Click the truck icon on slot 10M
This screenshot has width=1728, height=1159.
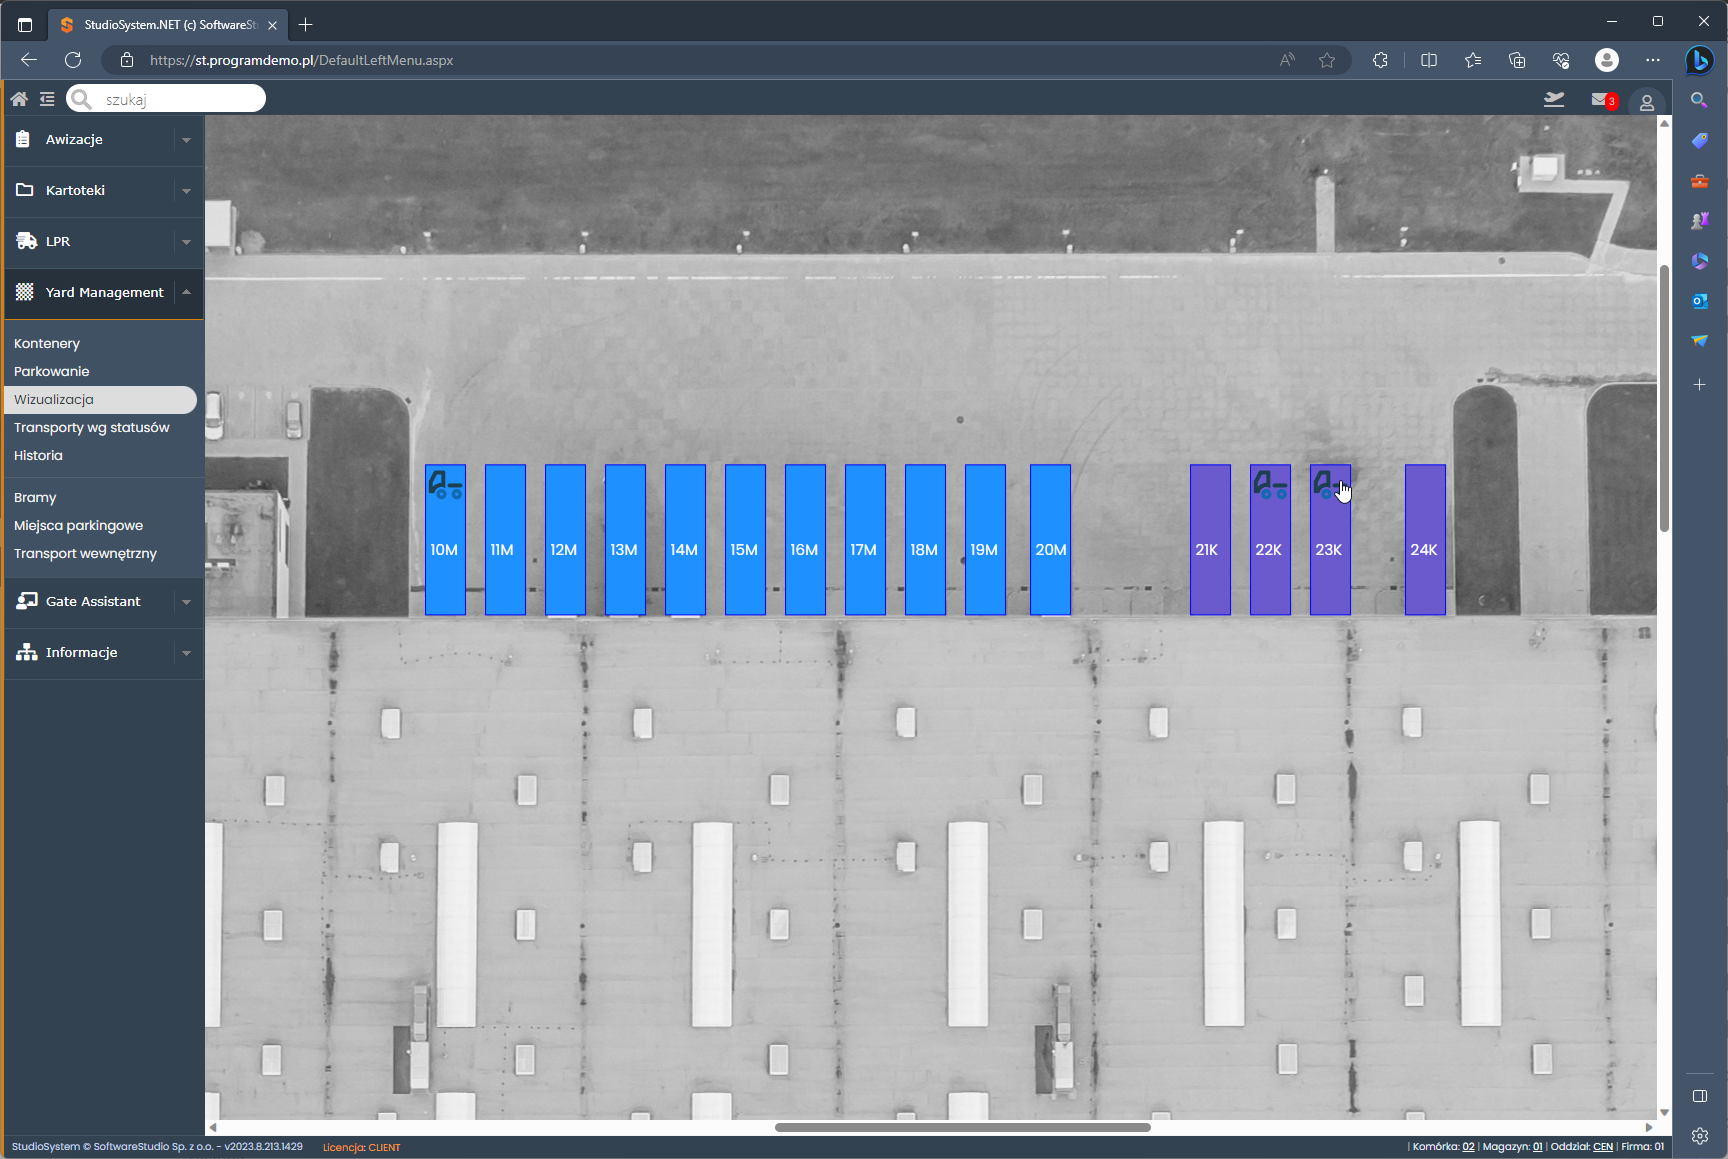click(x=445, y=486)
